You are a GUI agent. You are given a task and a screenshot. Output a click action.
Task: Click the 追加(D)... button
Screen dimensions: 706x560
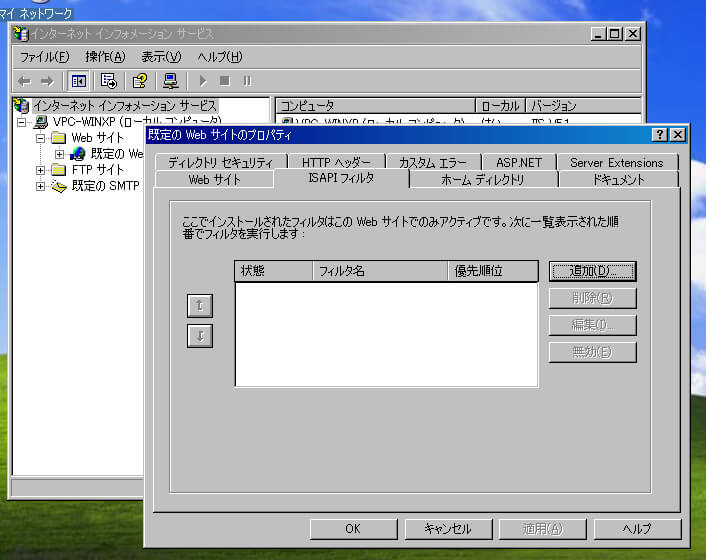coord(592,271)
